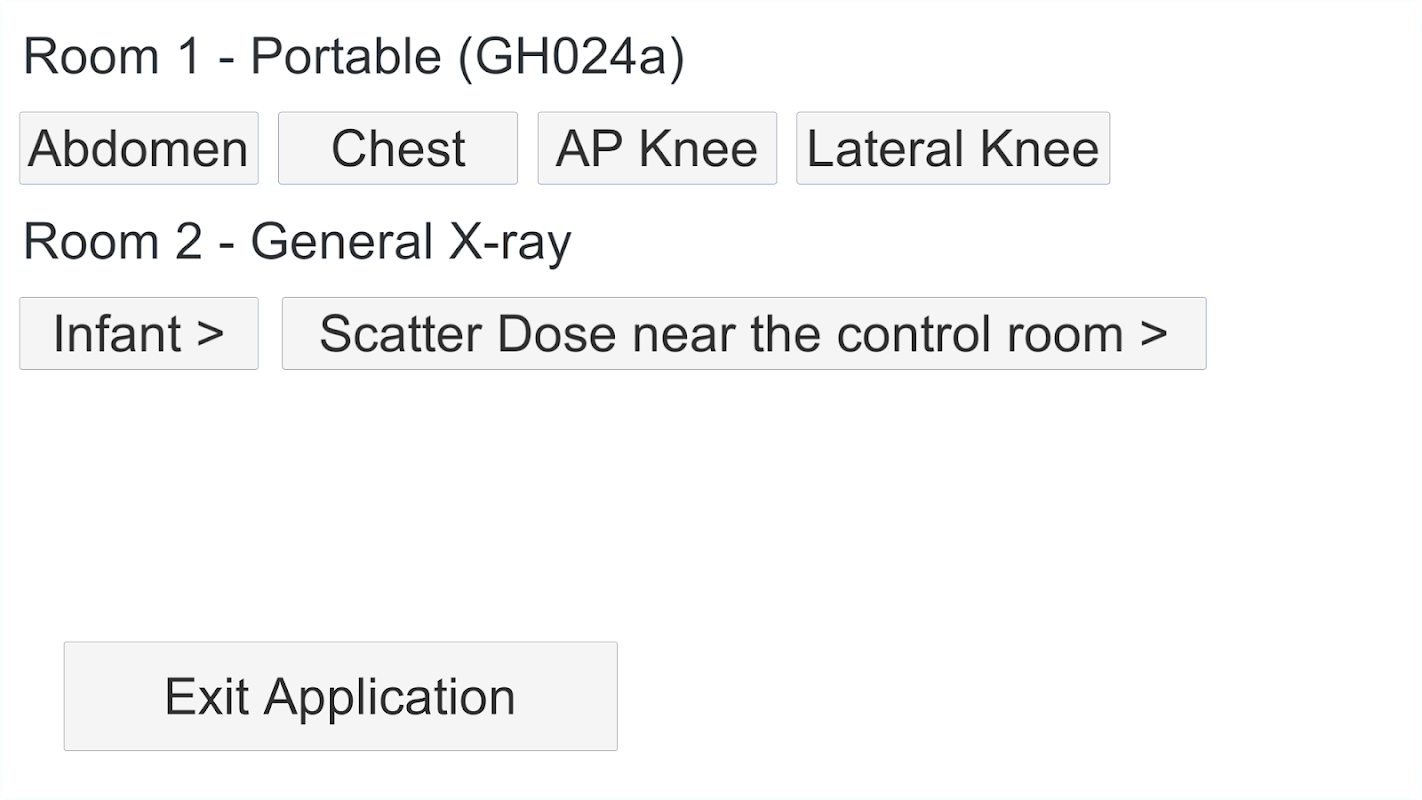1422x800 pixels.
Task: Open Scatter Dose near the control room
Action: tap(743, 333)
